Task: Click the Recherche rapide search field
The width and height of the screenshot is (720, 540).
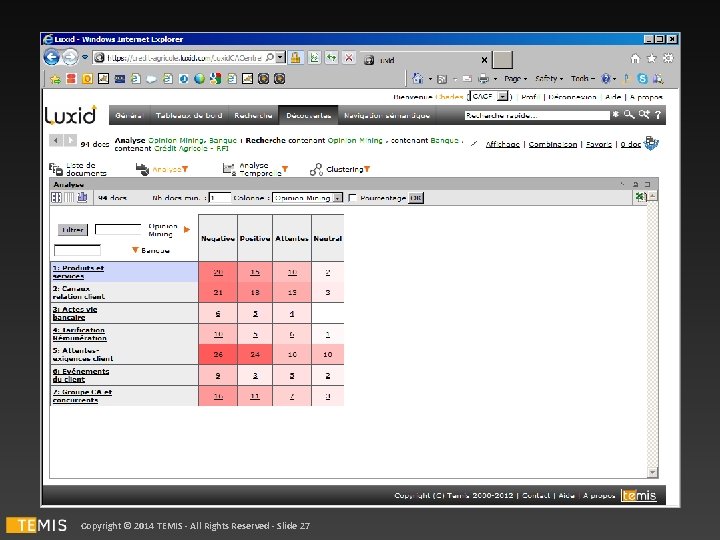Action: [x=537, y=115]
